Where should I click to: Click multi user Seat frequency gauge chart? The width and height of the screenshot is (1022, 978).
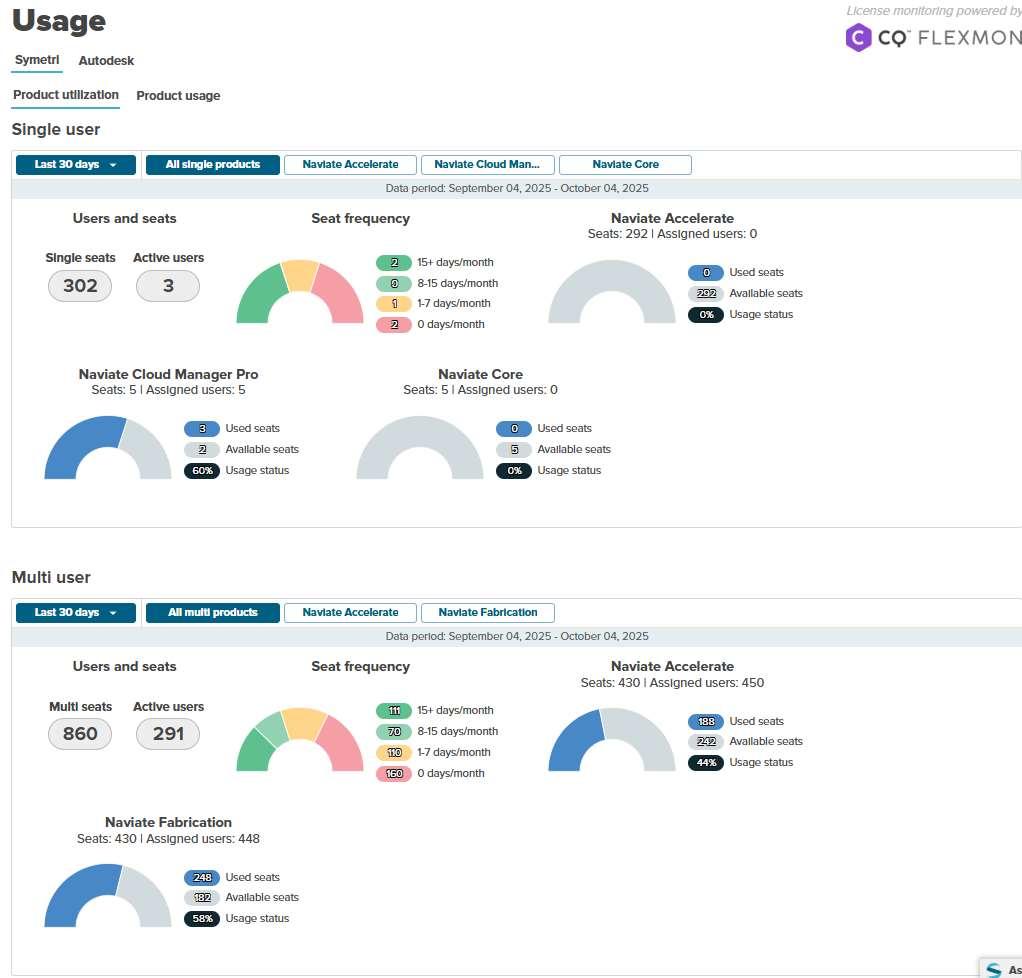[x=300, y=739]
